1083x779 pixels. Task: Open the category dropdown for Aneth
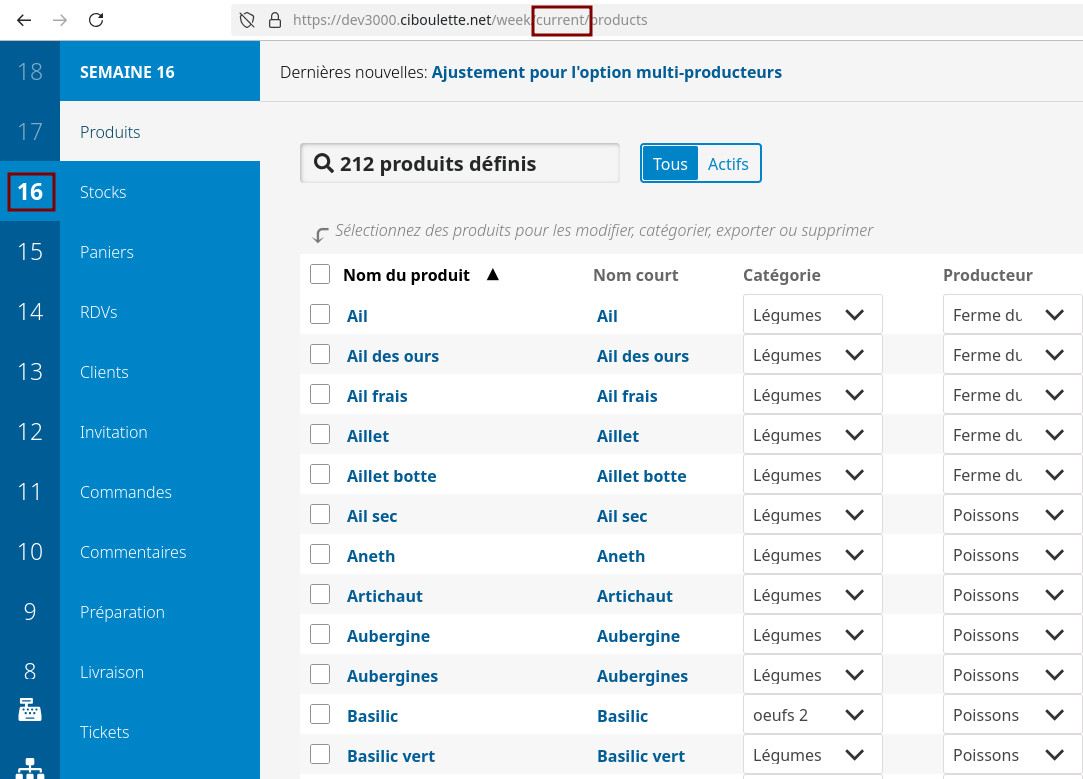click(812, 555)
